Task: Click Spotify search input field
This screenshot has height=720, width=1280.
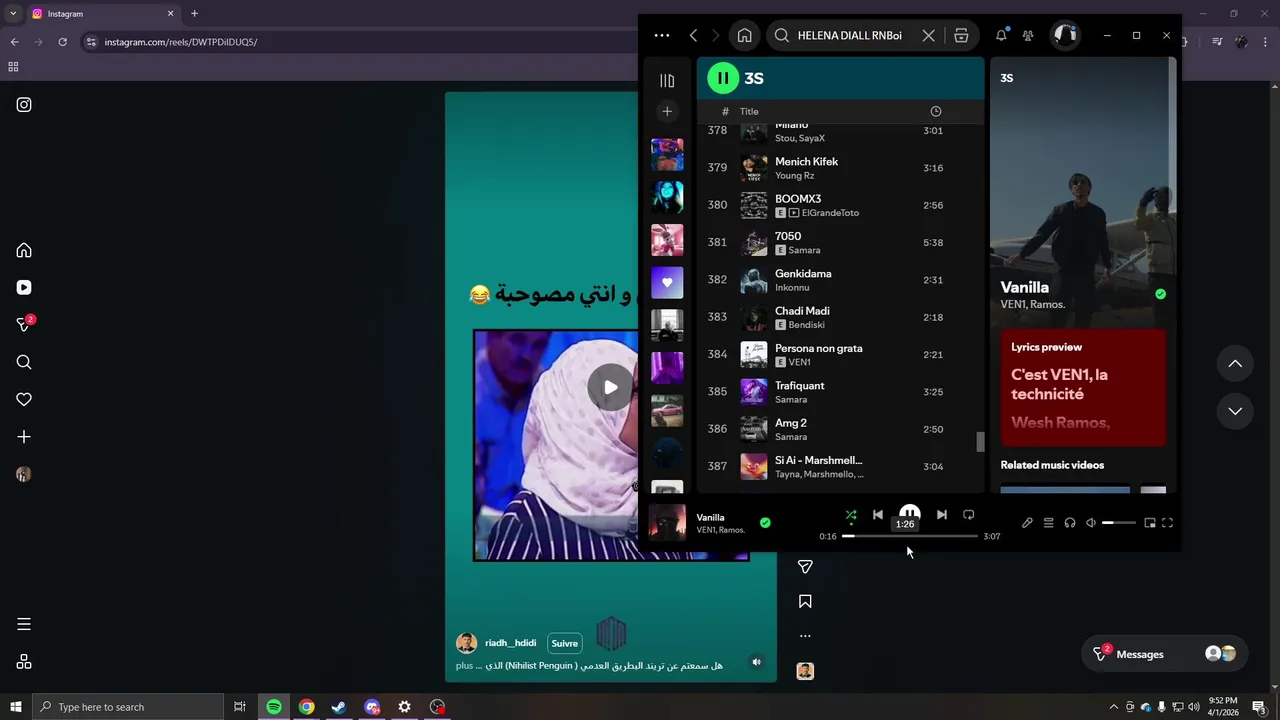Action: point(851,35)
